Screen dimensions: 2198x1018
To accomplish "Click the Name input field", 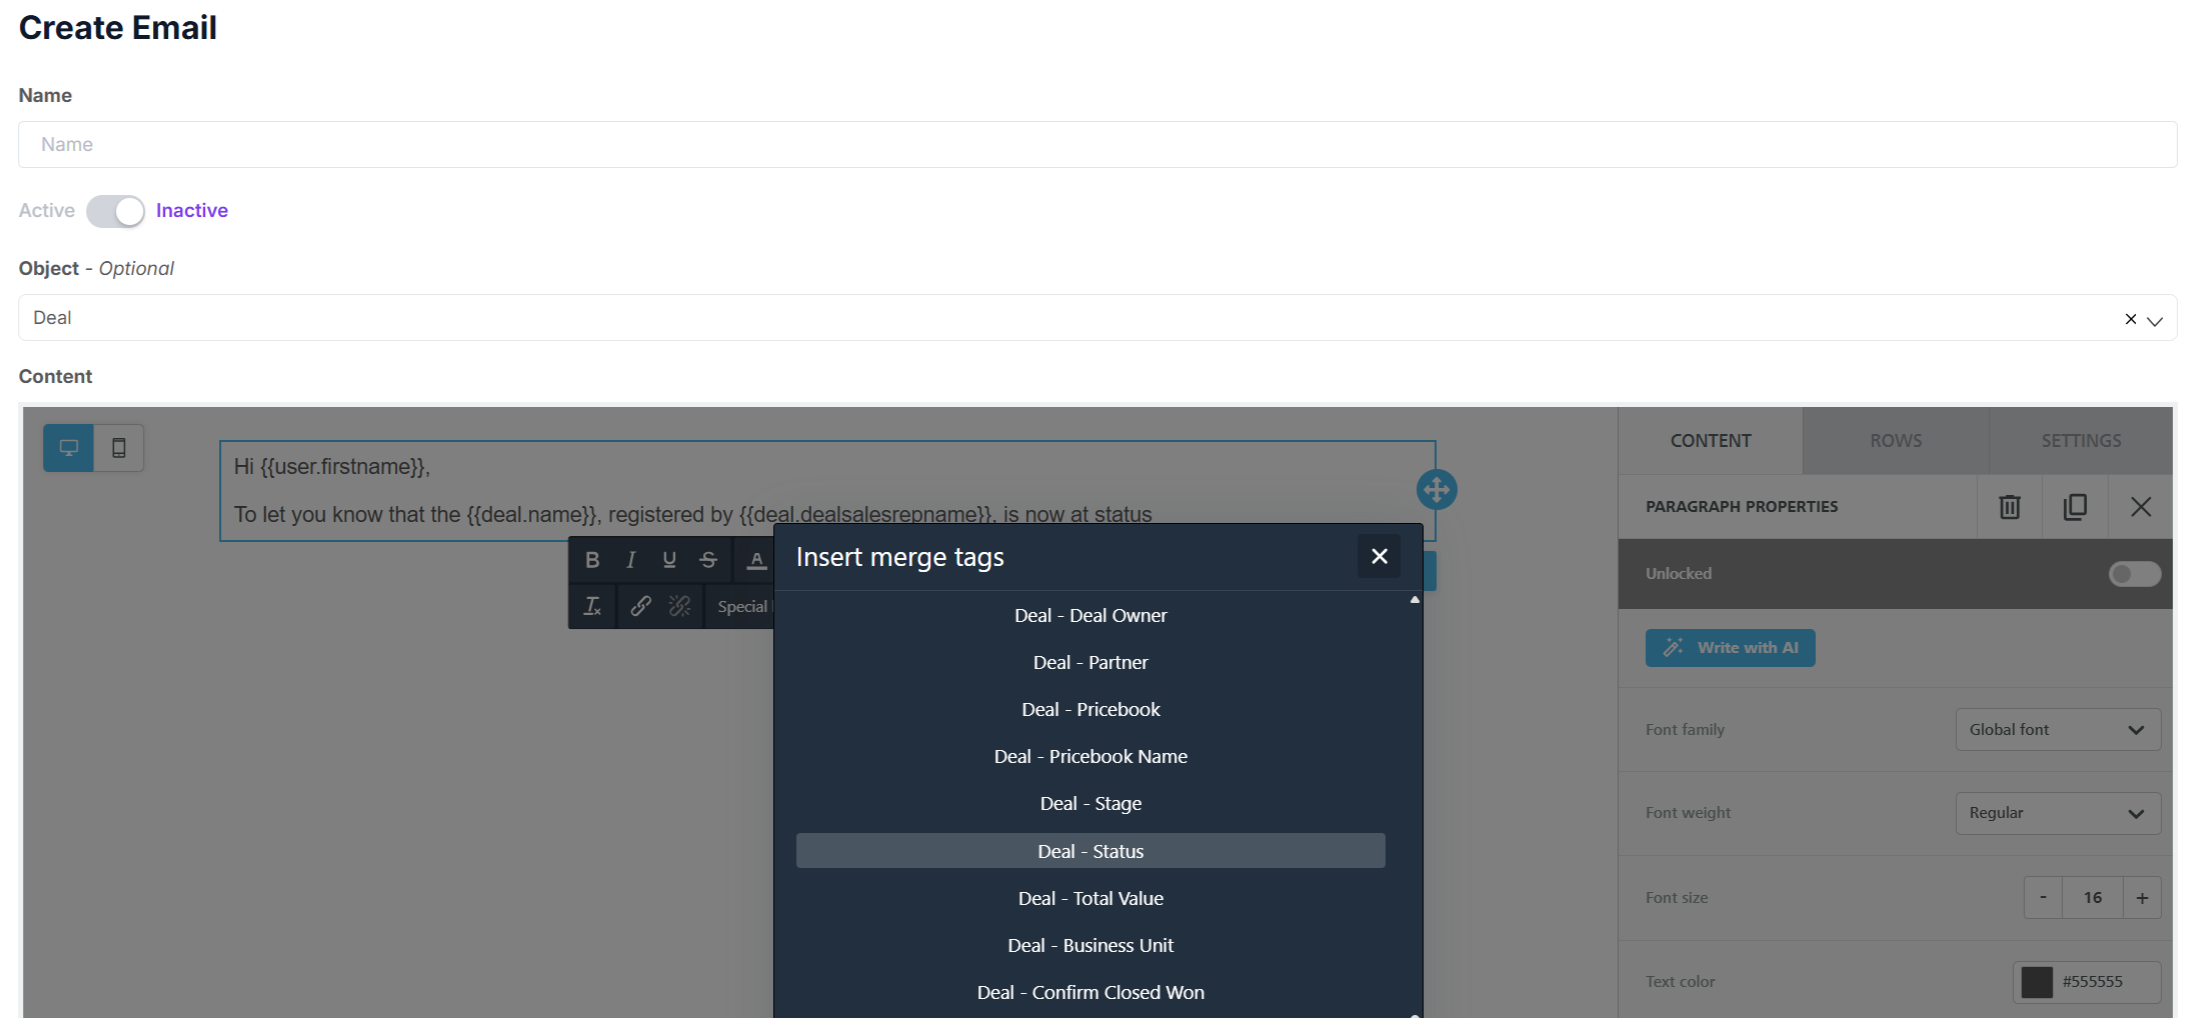I will point(1097,145).
